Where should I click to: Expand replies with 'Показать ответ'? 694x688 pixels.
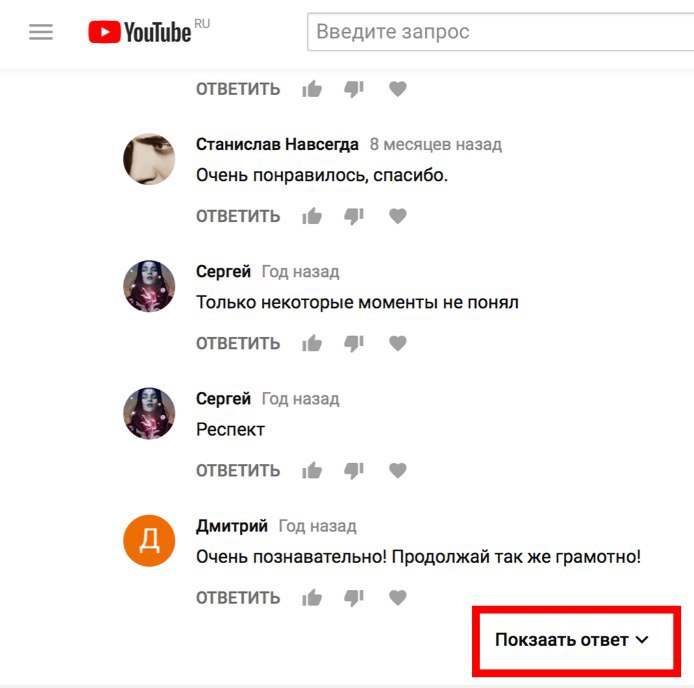[x=571, y=640]
